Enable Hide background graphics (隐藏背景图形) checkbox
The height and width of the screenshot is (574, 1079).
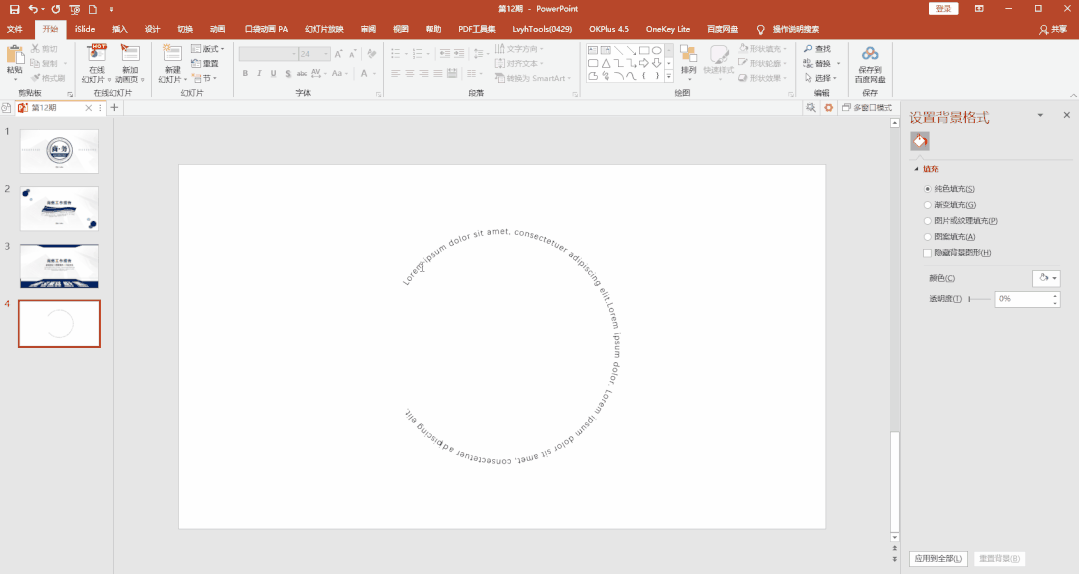[x=928, y=253]
